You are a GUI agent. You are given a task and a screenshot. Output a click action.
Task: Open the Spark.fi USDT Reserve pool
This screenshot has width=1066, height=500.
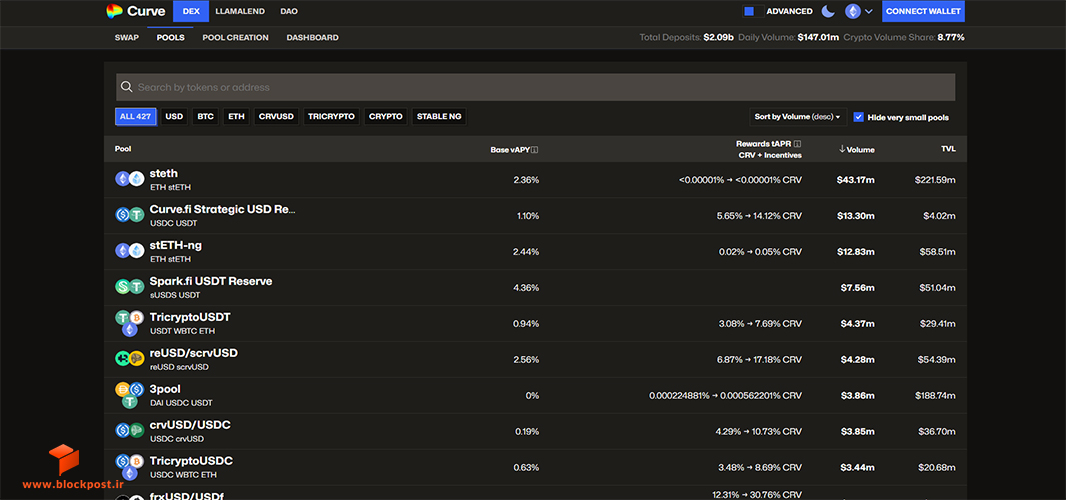tap(535, 288)
